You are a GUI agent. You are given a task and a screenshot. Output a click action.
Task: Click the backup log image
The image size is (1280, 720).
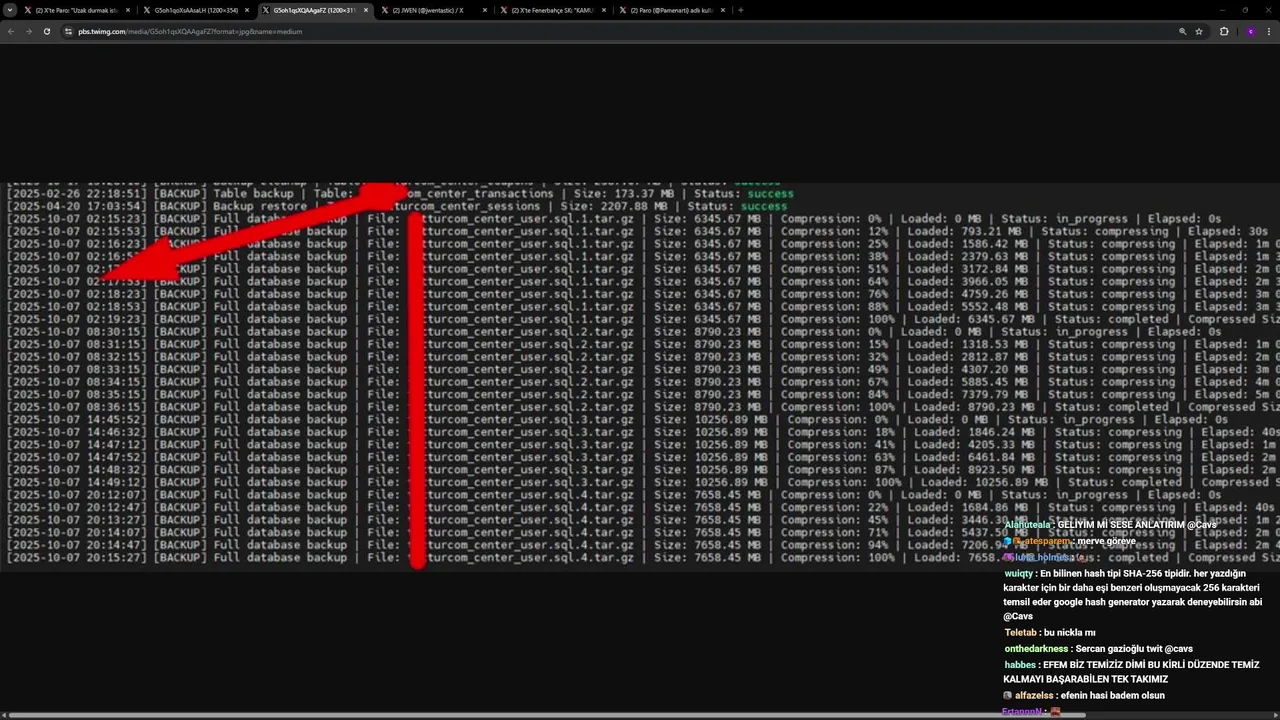(640, 375)
